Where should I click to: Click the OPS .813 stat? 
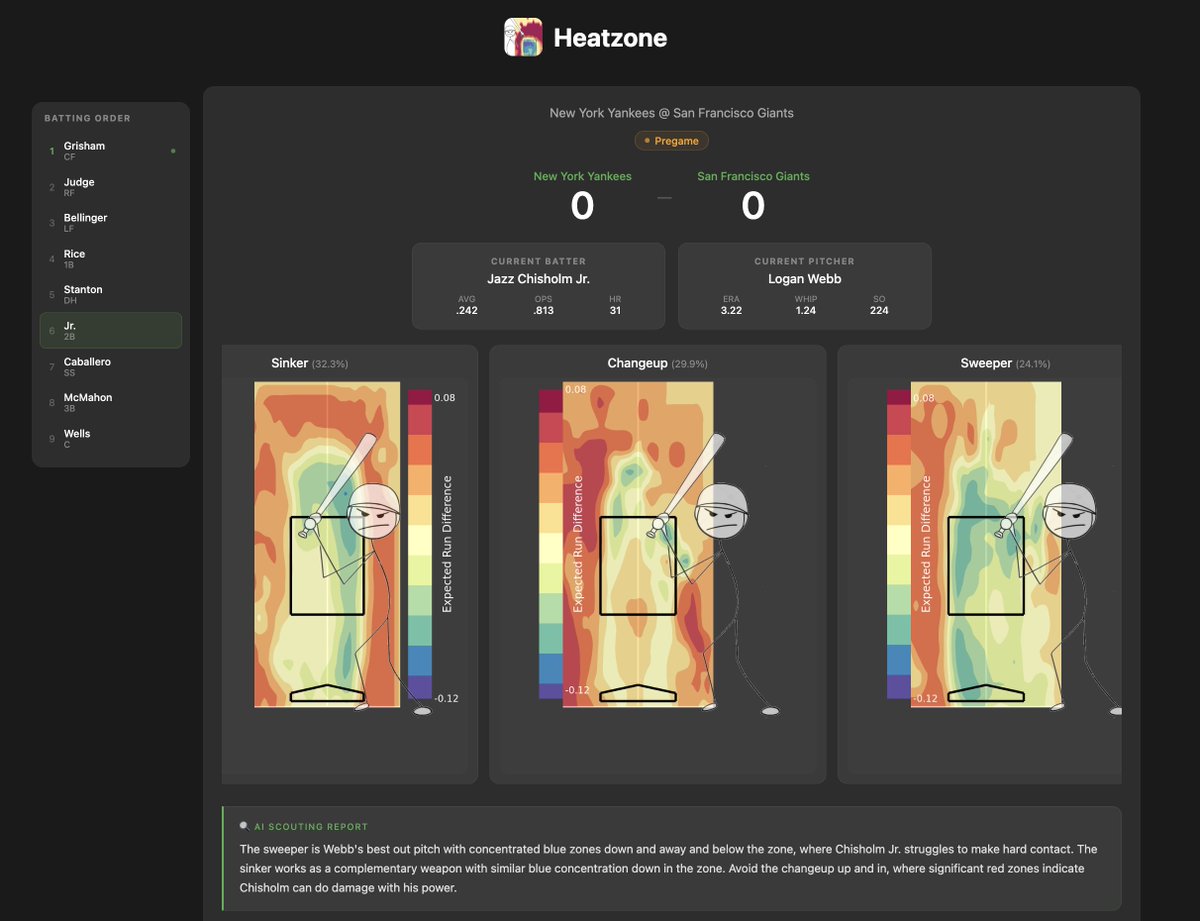[543, 305]
